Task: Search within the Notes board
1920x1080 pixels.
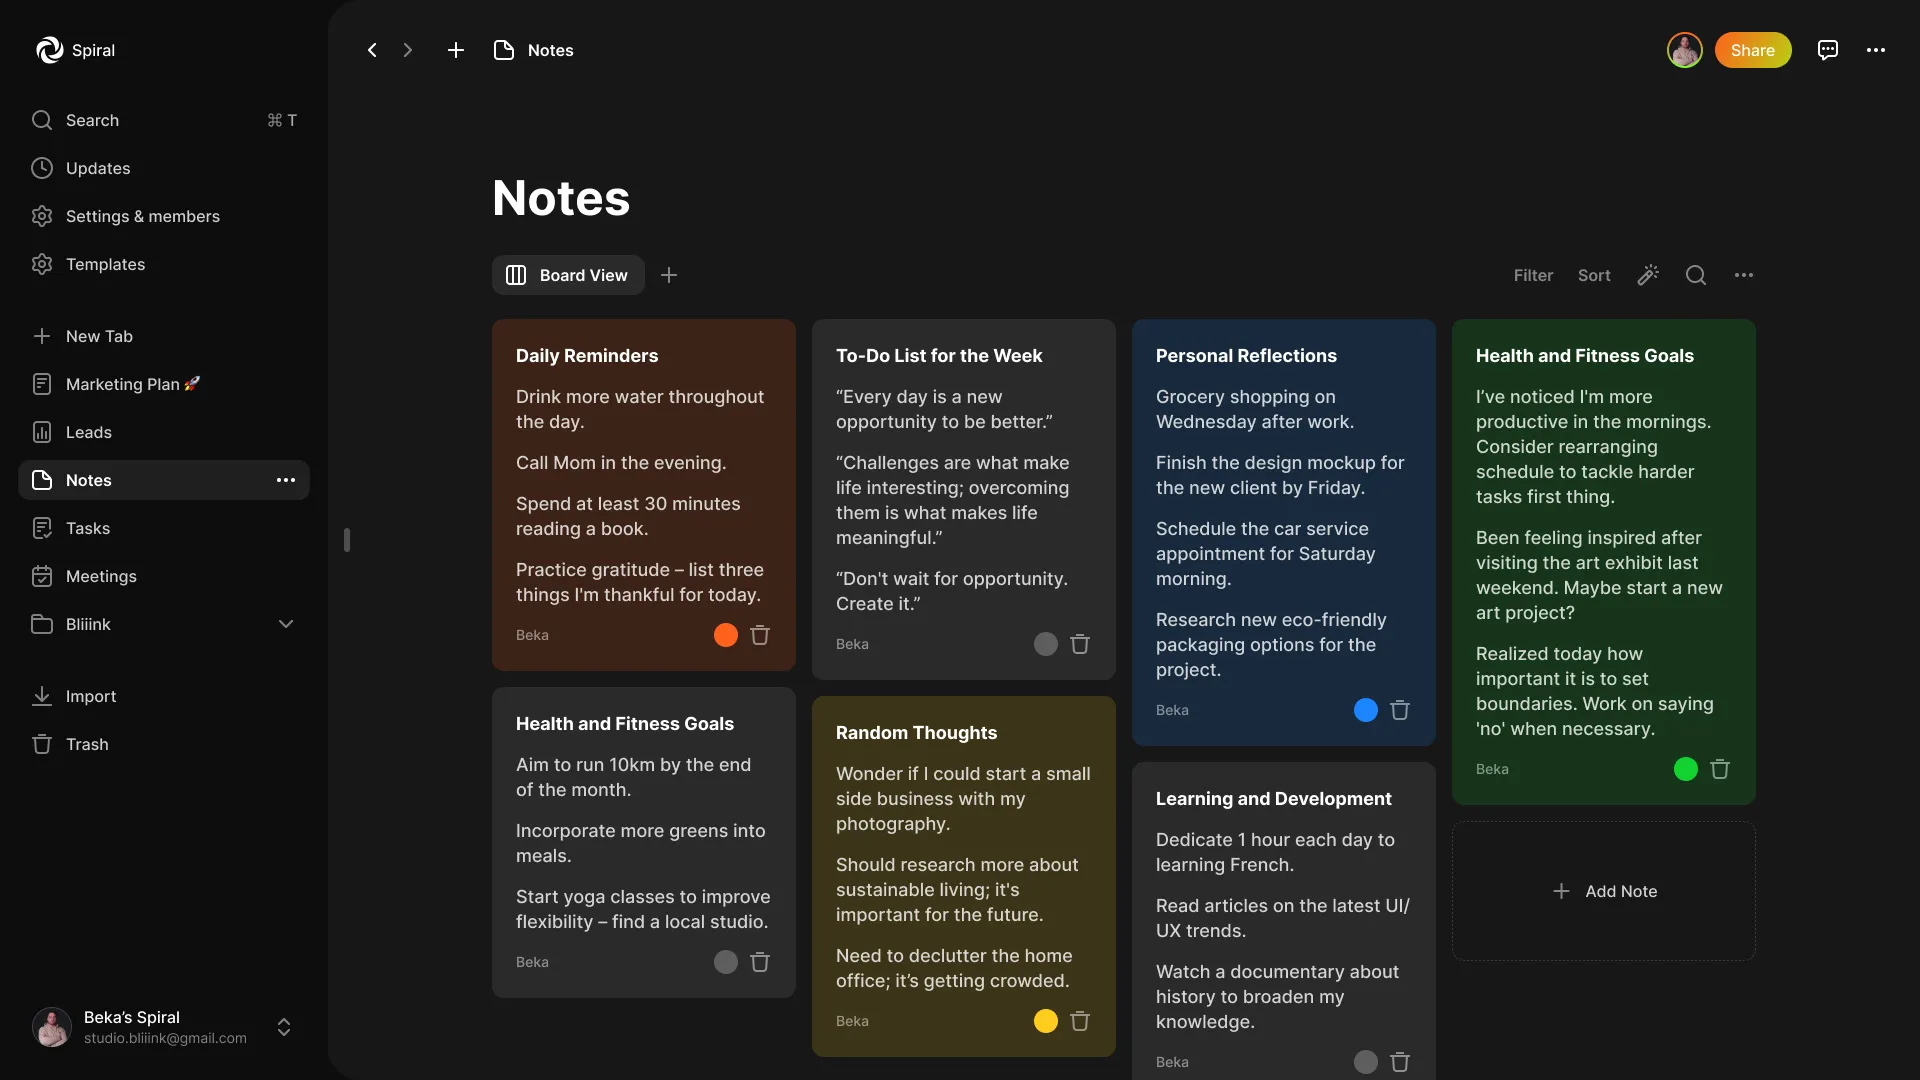Action: 1695,275
